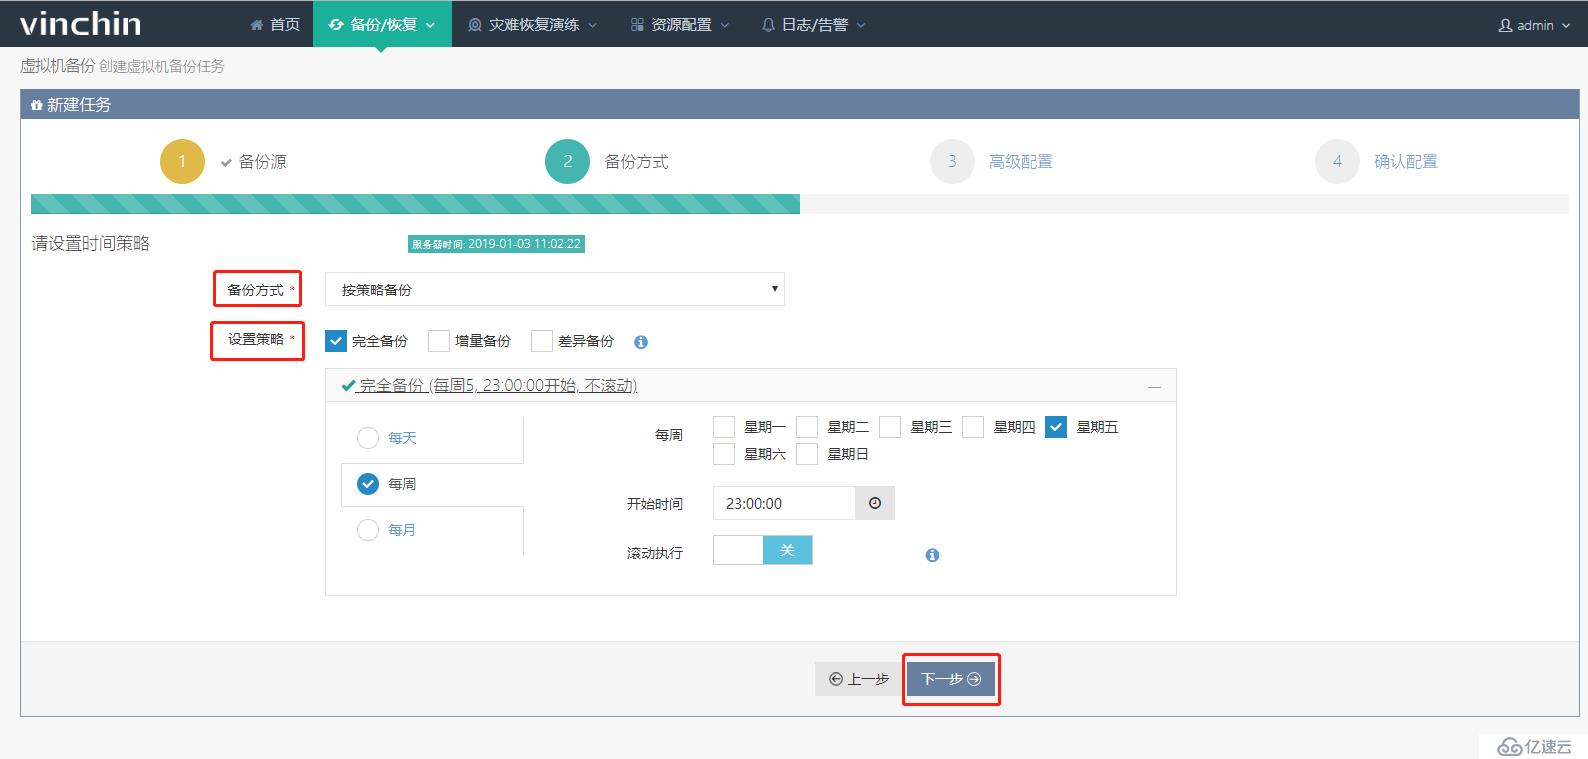Click 下一步 button
The image size is (1588, 759).
(x=951, y=679)
